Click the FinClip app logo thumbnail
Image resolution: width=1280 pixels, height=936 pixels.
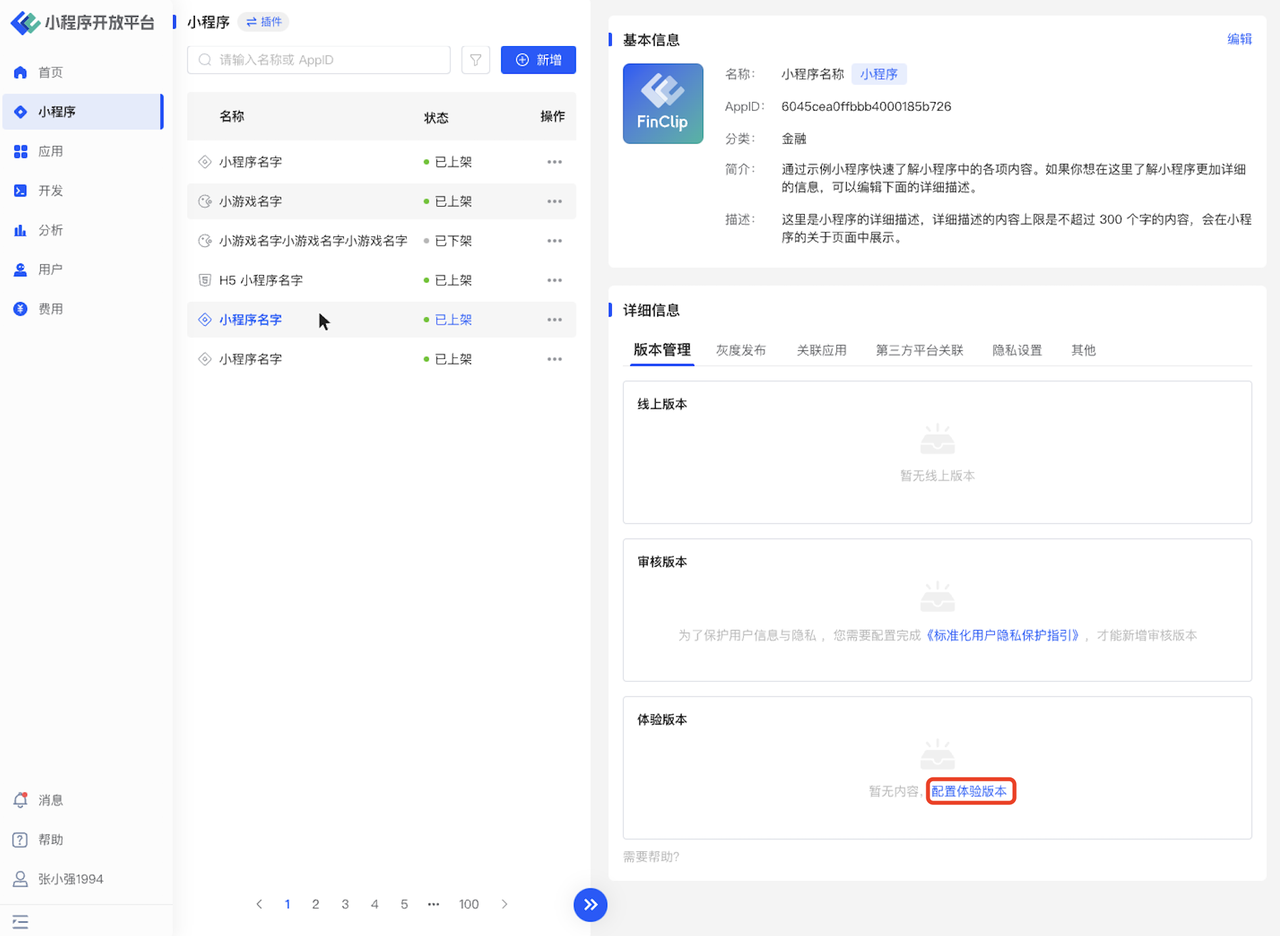tap(662, 104)
